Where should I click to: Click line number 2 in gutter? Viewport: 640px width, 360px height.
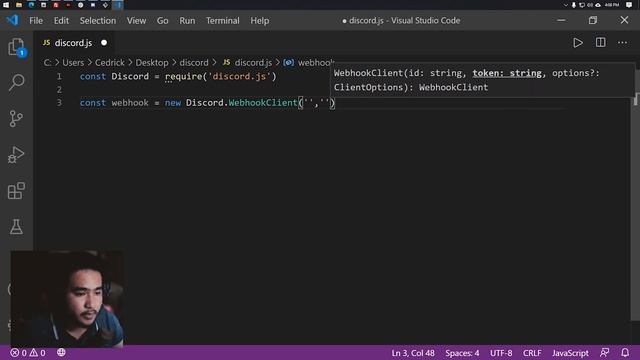pos(59,89)
